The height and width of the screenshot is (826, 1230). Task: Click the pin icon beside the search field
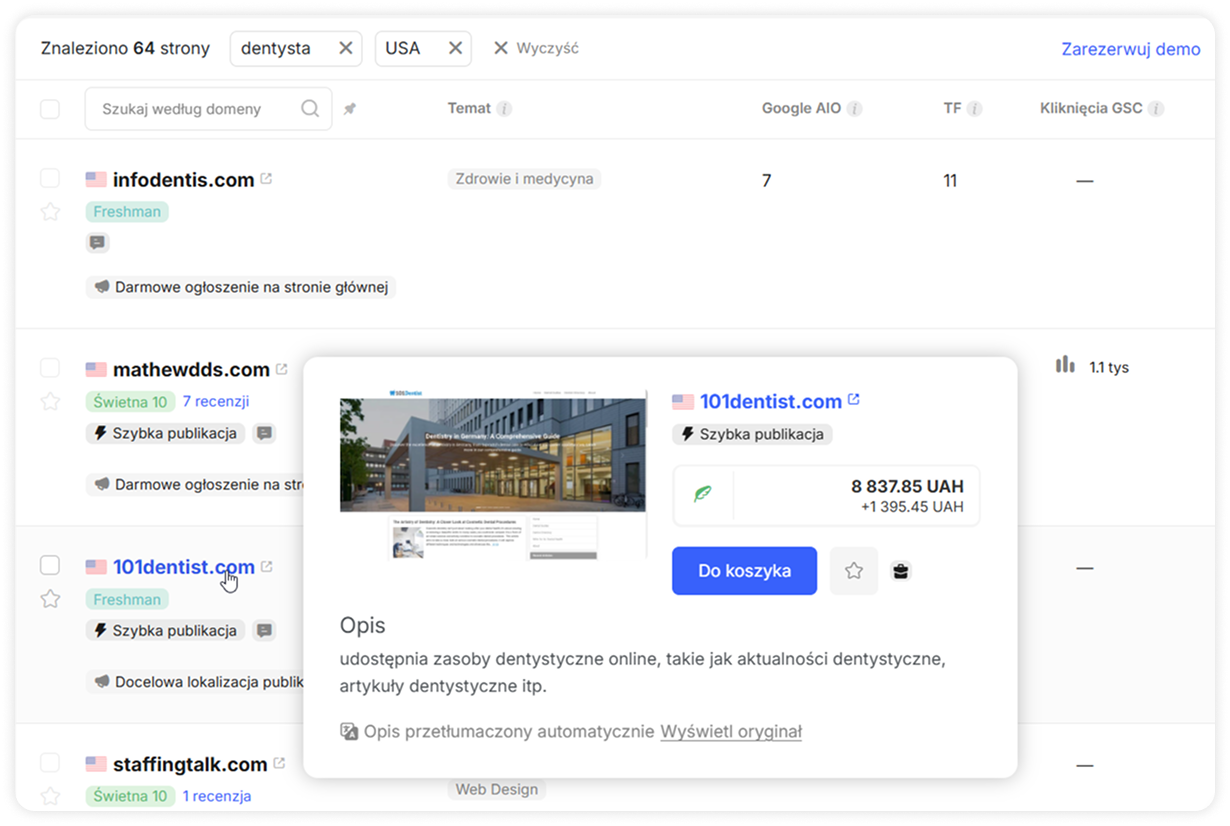pyautogui.click(x=349, y=109)
